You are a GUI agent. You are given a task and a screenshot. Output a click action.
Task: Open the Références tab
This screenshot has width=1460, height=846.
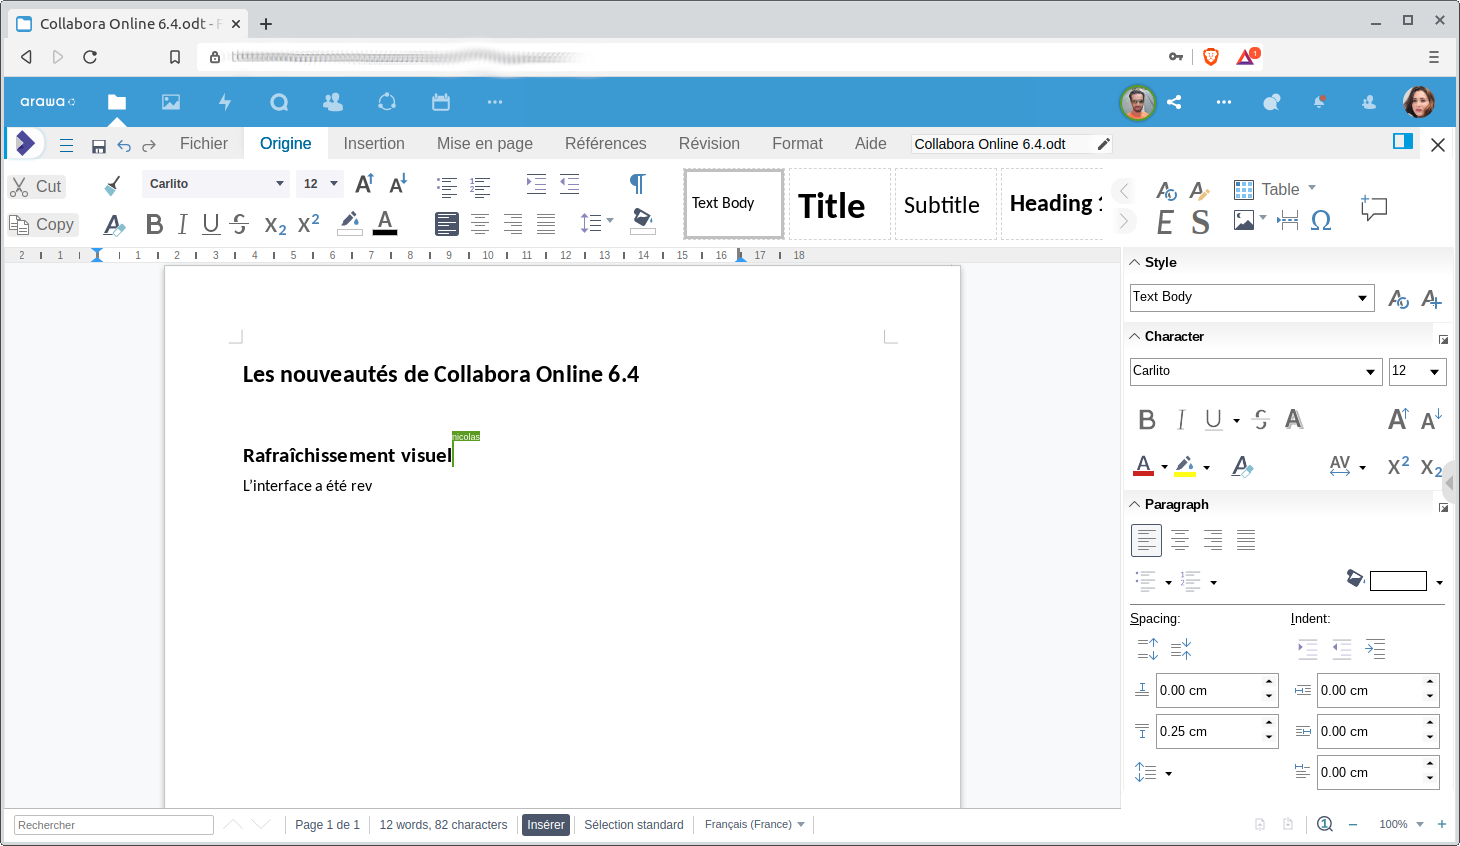point(606,144)
